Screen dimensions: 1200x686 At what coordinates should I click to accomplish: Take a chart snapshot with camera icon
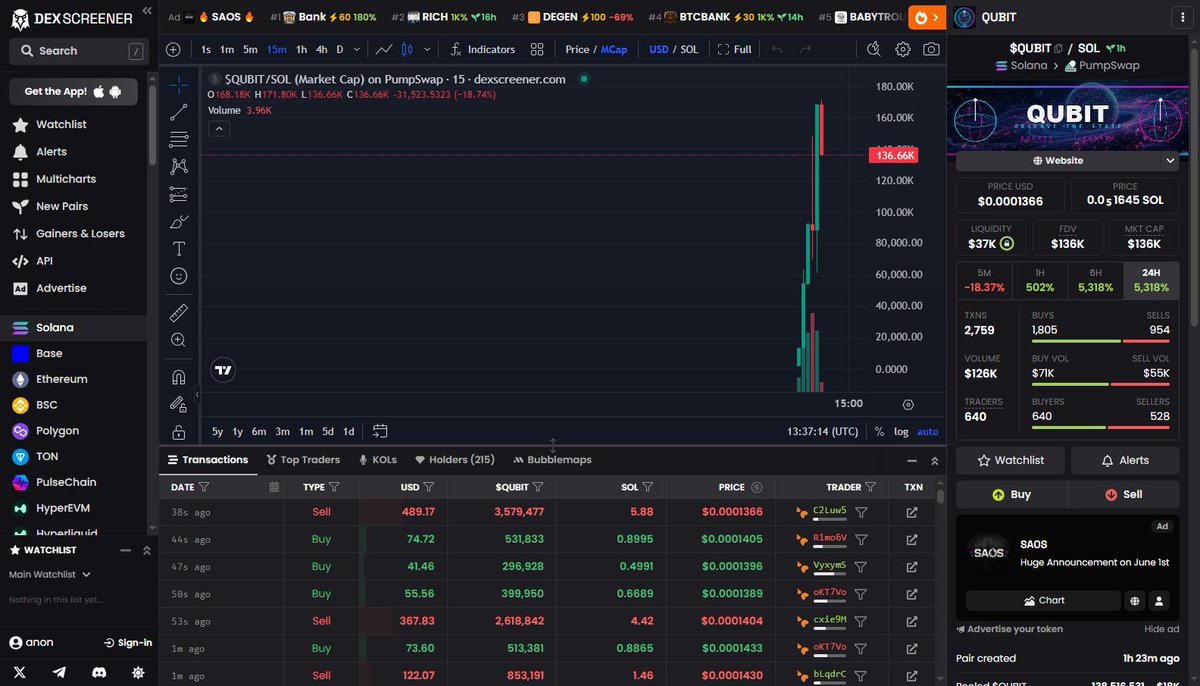pos(931,49)
